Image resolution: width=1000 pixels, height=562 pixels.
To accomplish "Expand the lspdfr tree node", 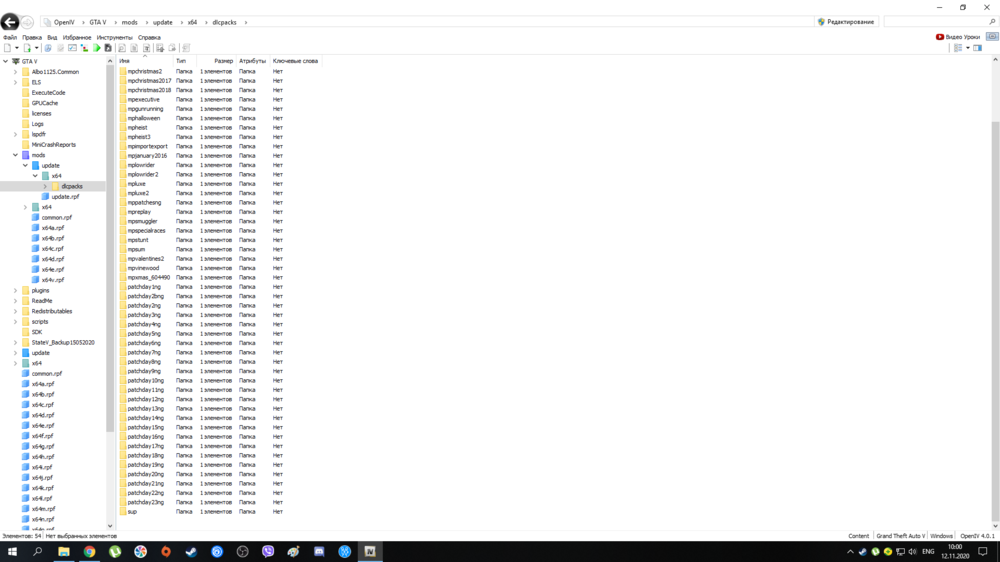I will click(15, 134).
